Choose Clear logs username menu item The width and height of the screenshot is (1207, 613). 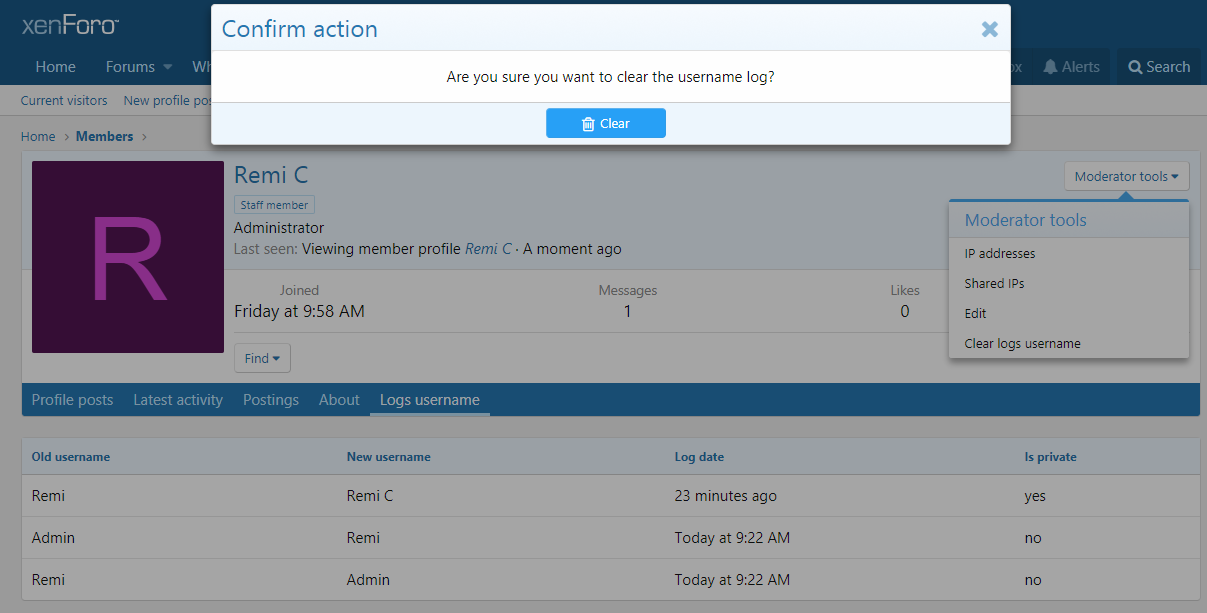point(1022,344)
